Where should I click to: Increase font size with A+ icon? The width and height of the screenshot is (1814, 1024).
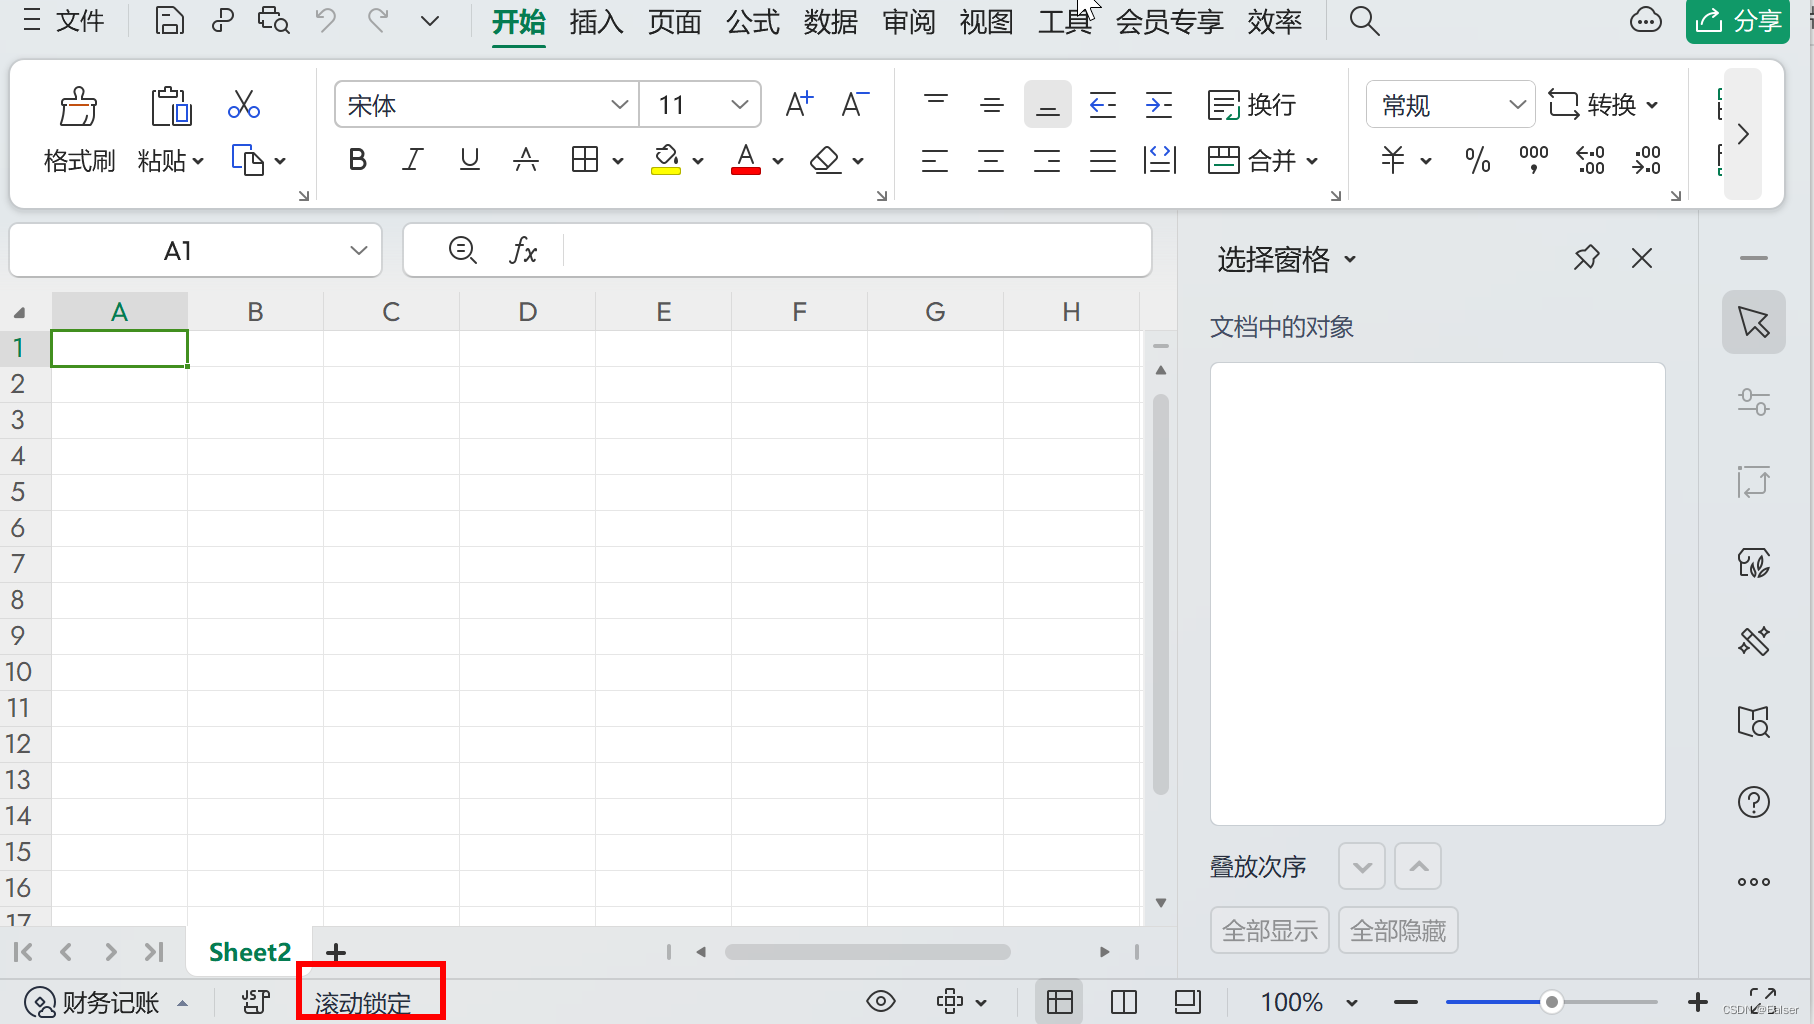pos(799,104)
